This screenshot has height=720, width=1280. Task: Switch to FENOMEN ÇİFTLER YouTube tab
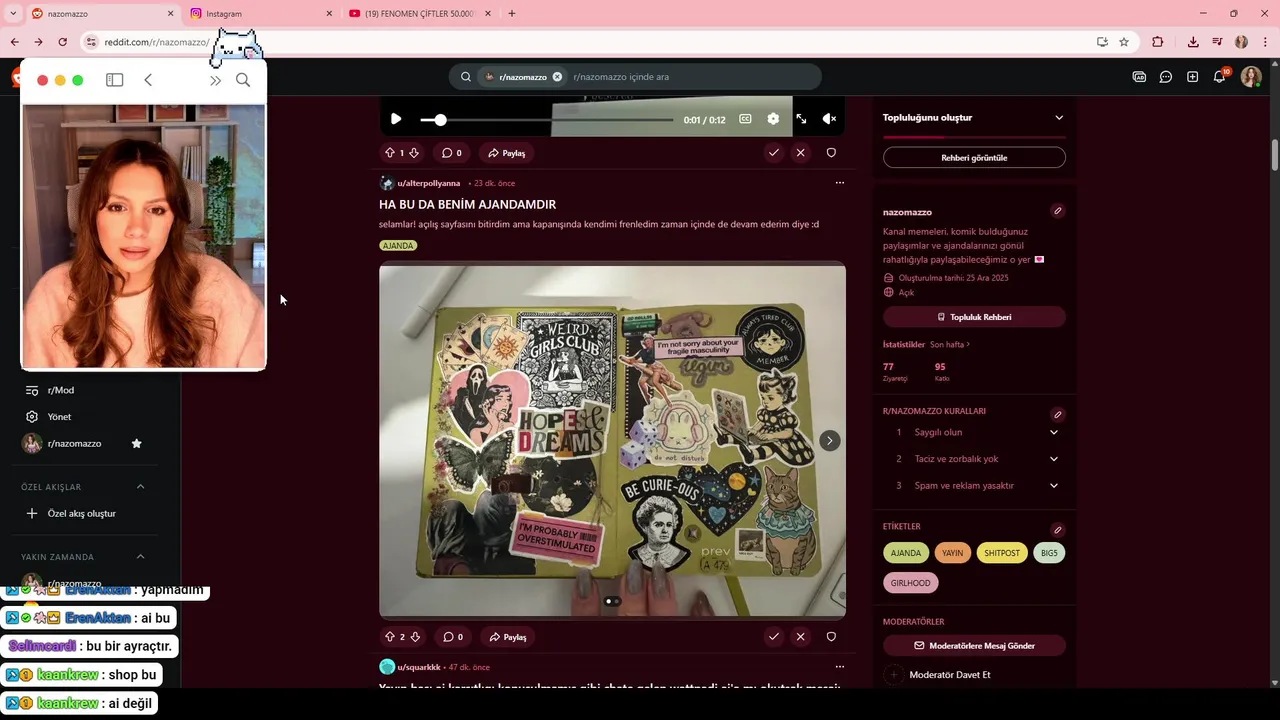click(420, 14)
